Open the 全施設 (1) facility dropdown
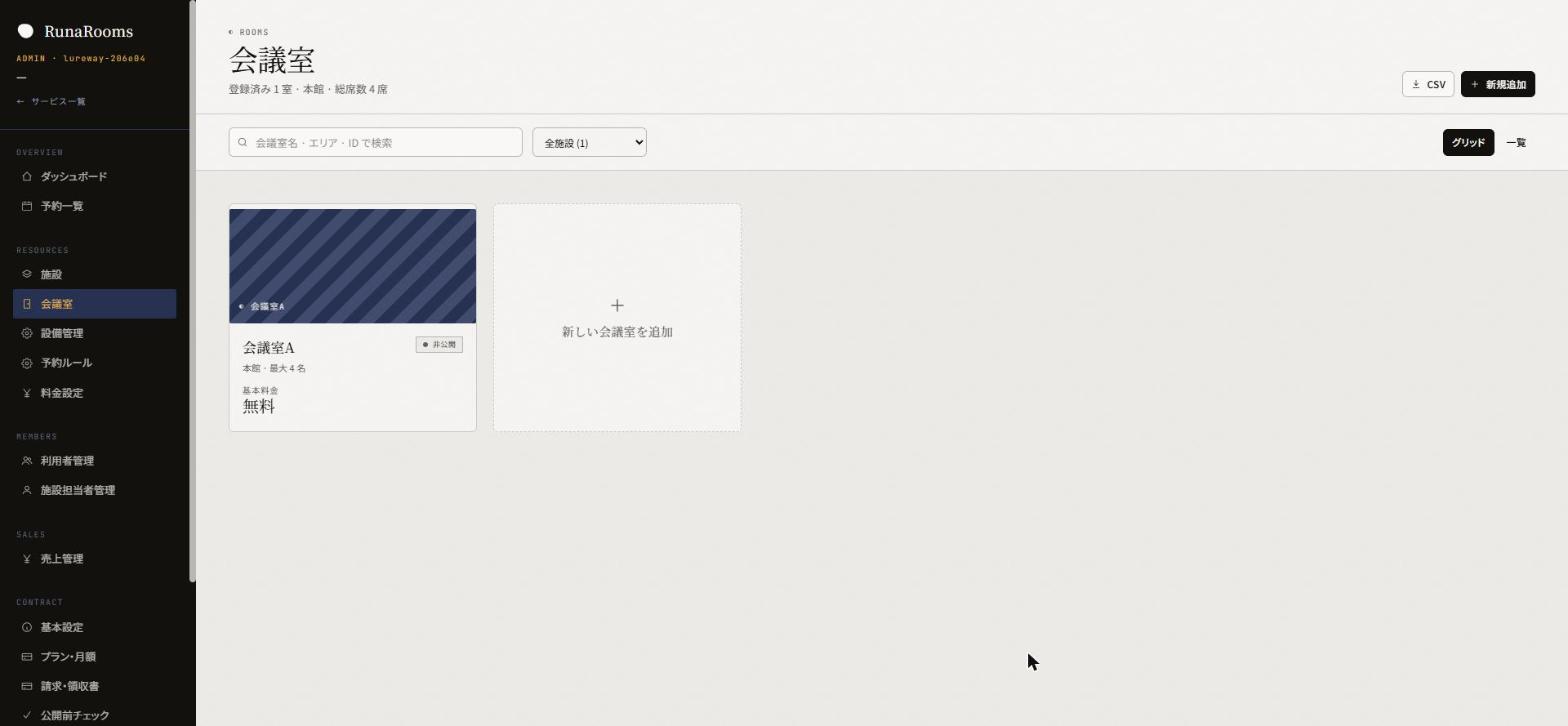 coord(589,142)
